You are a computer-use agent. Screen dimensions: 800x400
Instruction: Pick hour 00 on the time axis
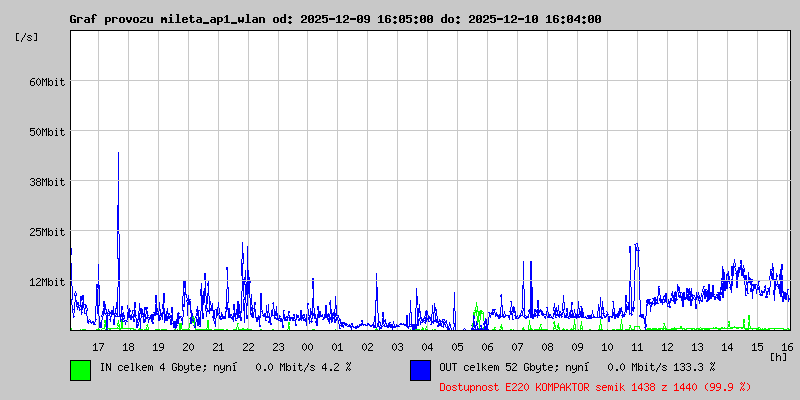point(308,346)
